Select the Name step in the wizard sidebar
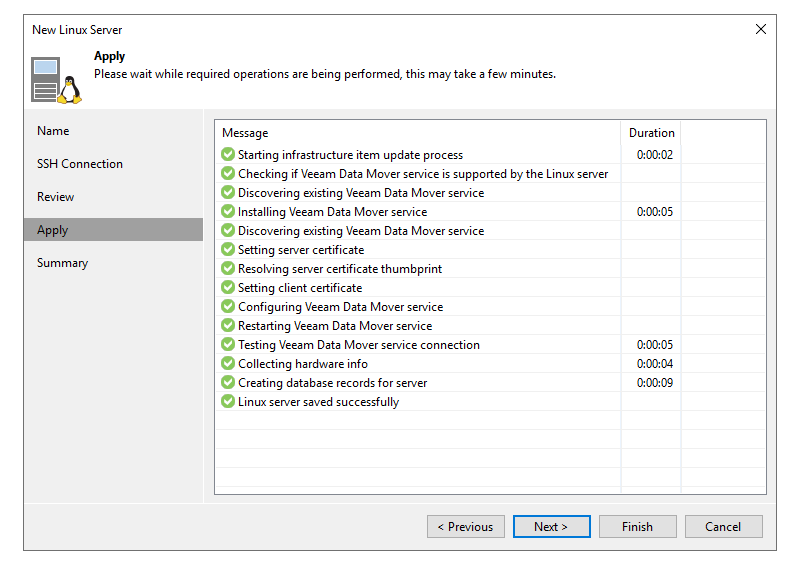Viewport: 801px width, 577px height. point(53,131)
